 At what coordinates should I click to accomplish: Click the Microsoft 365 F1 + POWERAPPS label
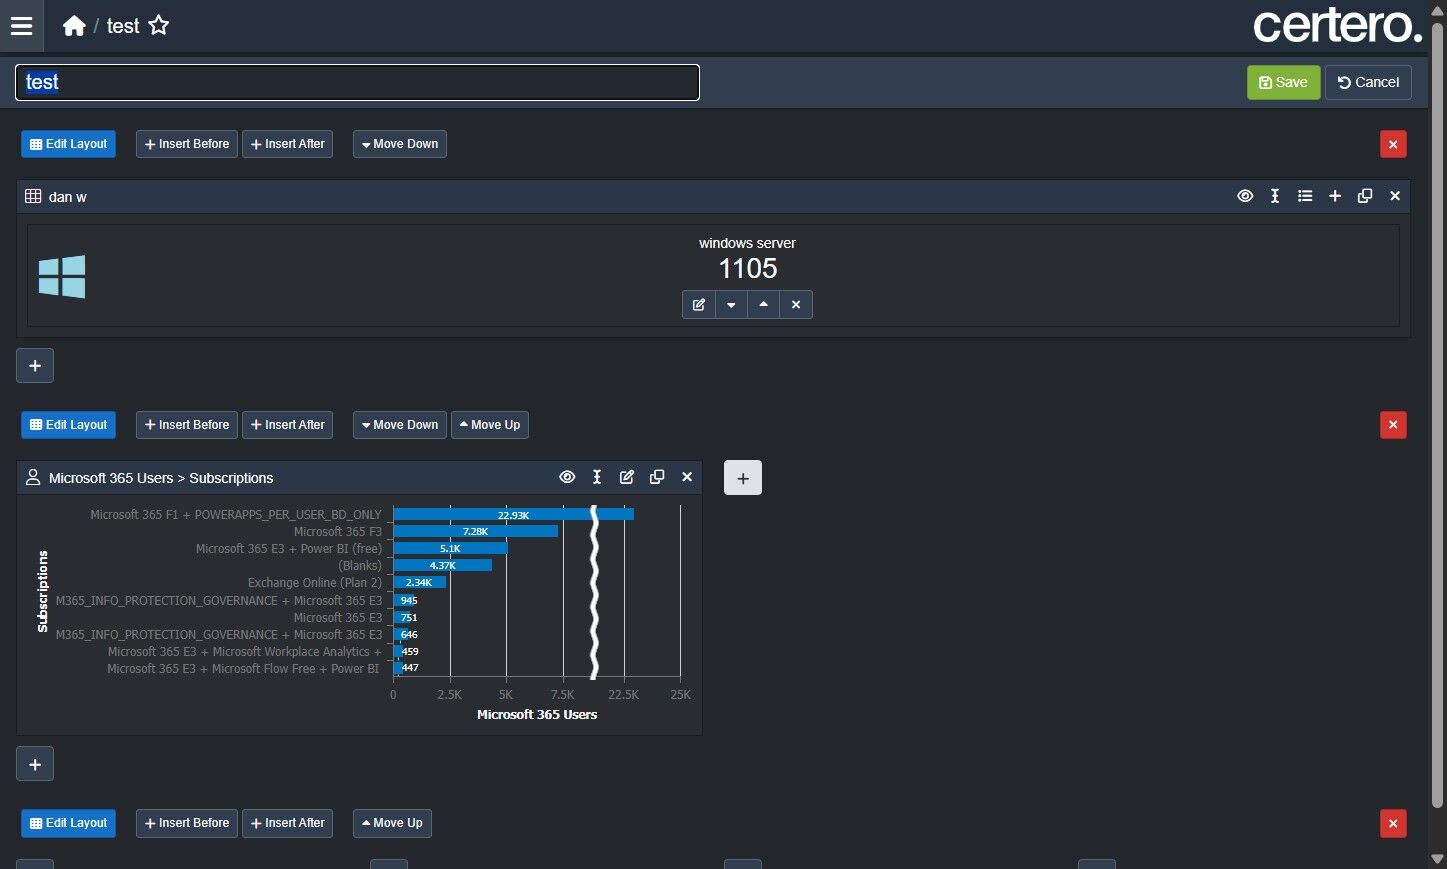236,515
